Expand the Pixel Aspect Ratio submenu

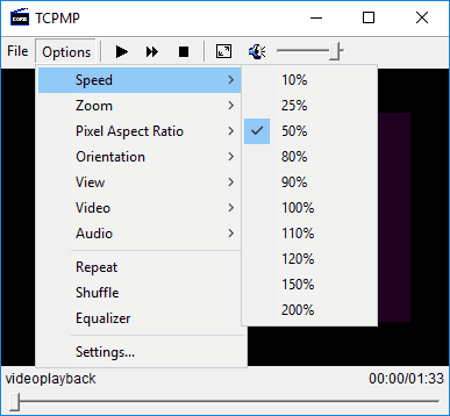click(x=139, y=131)
